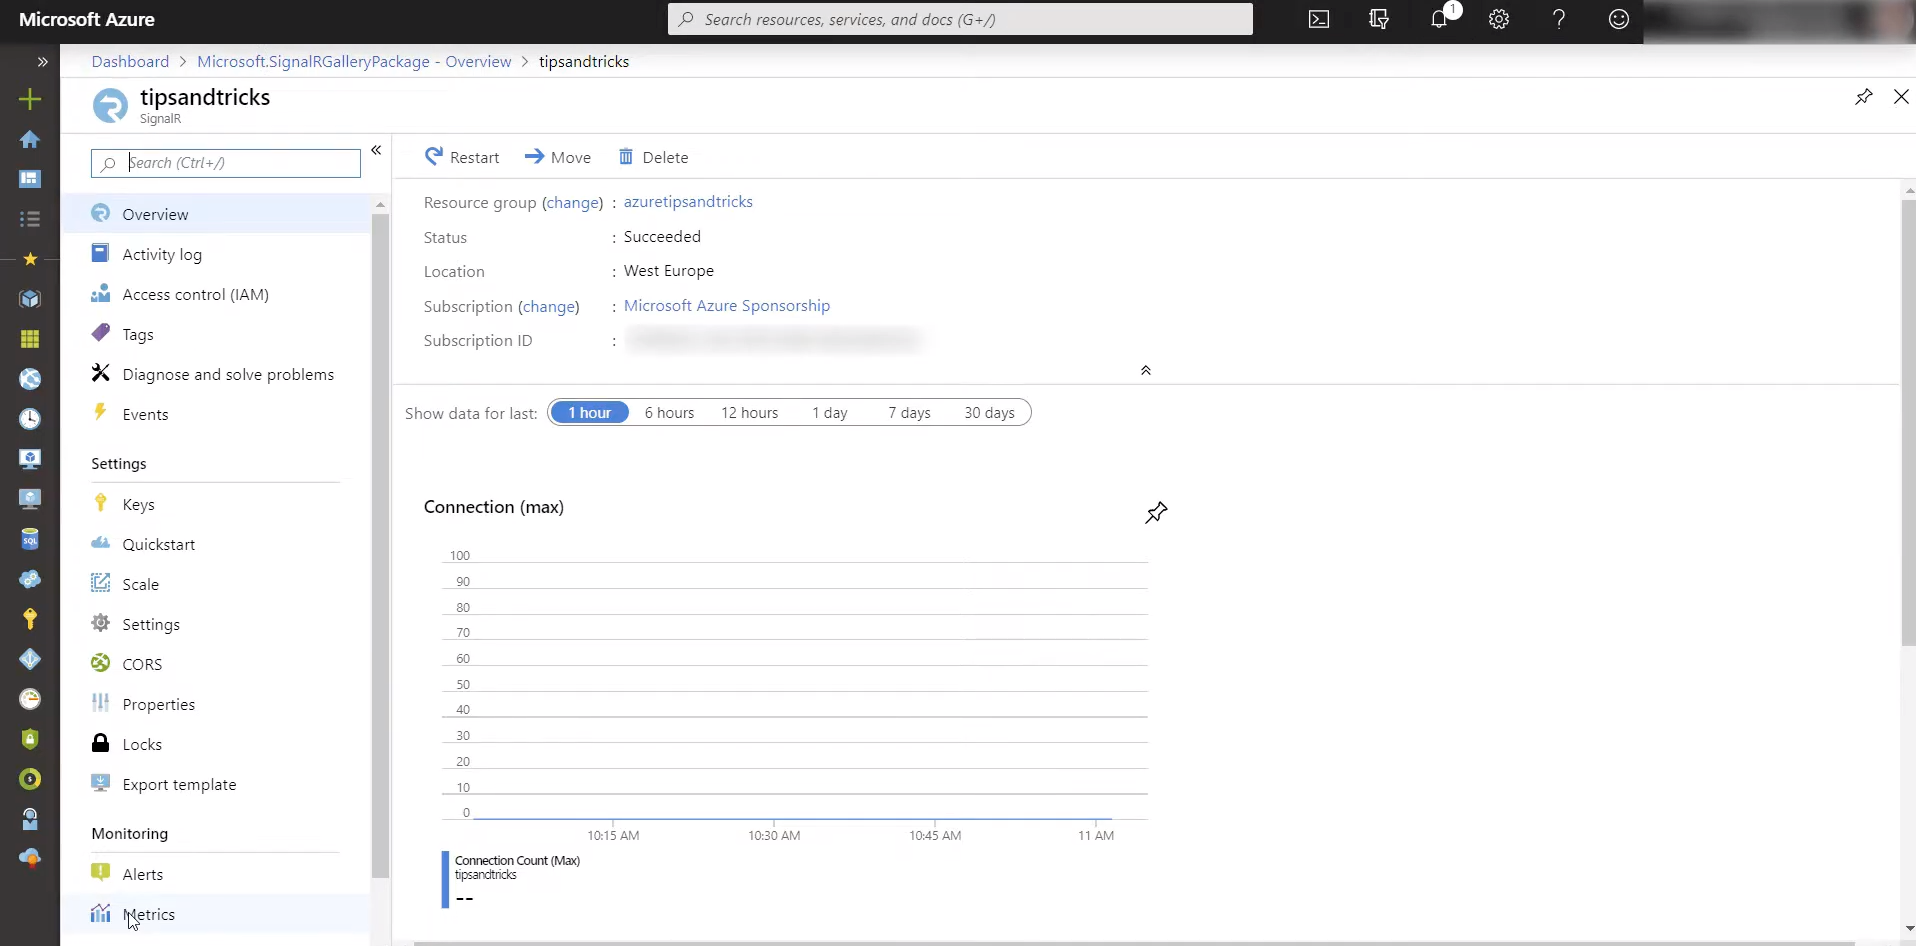1916x946 pixels.
Task: Open SQL databases icon in left sidebar
Action: (x=30, y=539)
